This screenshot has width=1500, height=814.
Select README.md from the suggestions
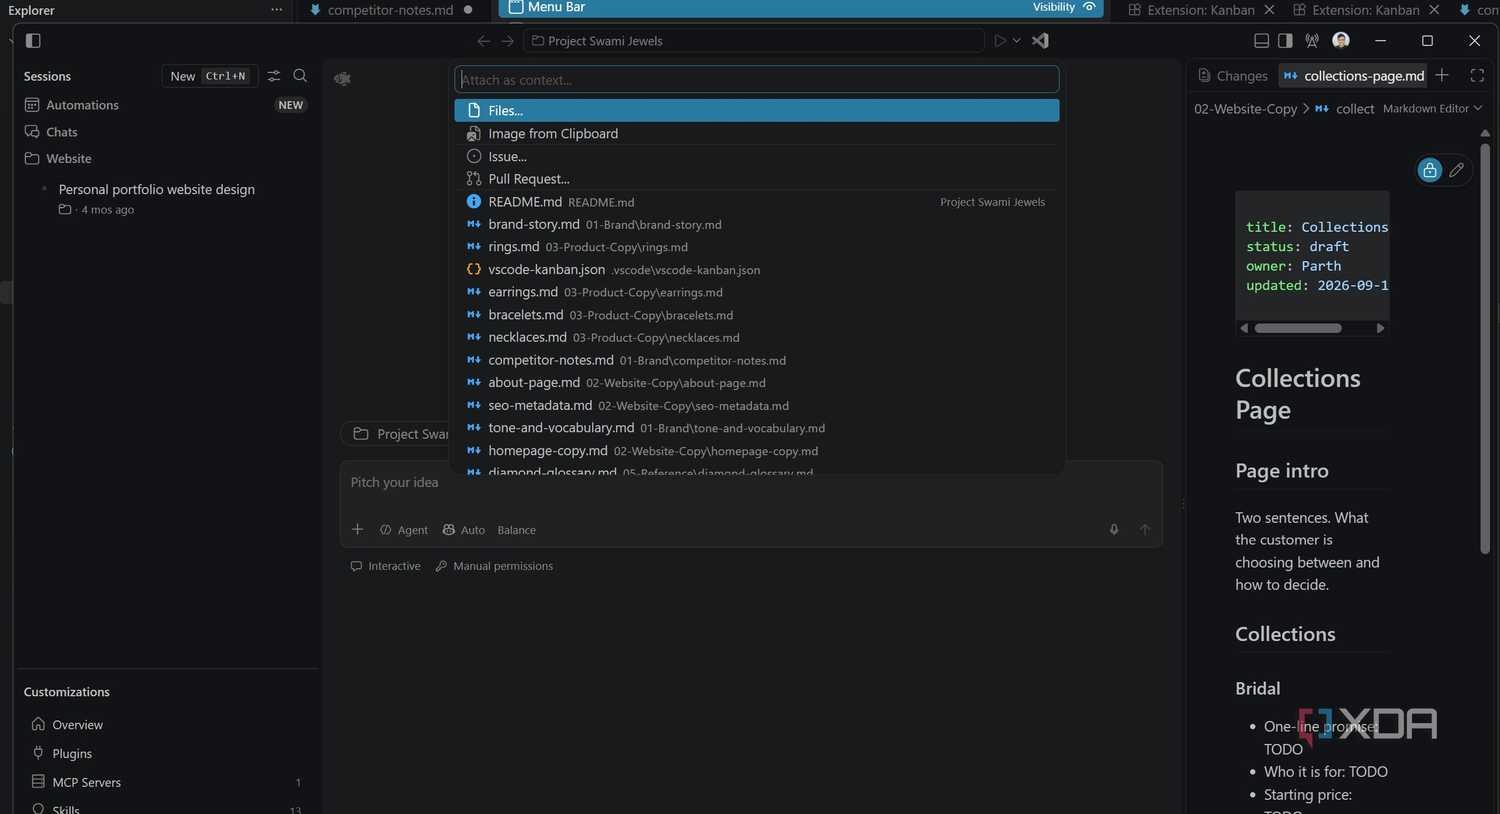click(x=757, y=202)
